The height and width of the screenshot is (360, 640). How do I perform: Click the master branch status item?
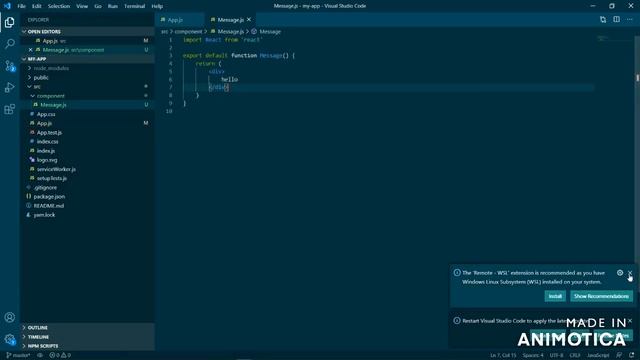[x=18, y=356]
